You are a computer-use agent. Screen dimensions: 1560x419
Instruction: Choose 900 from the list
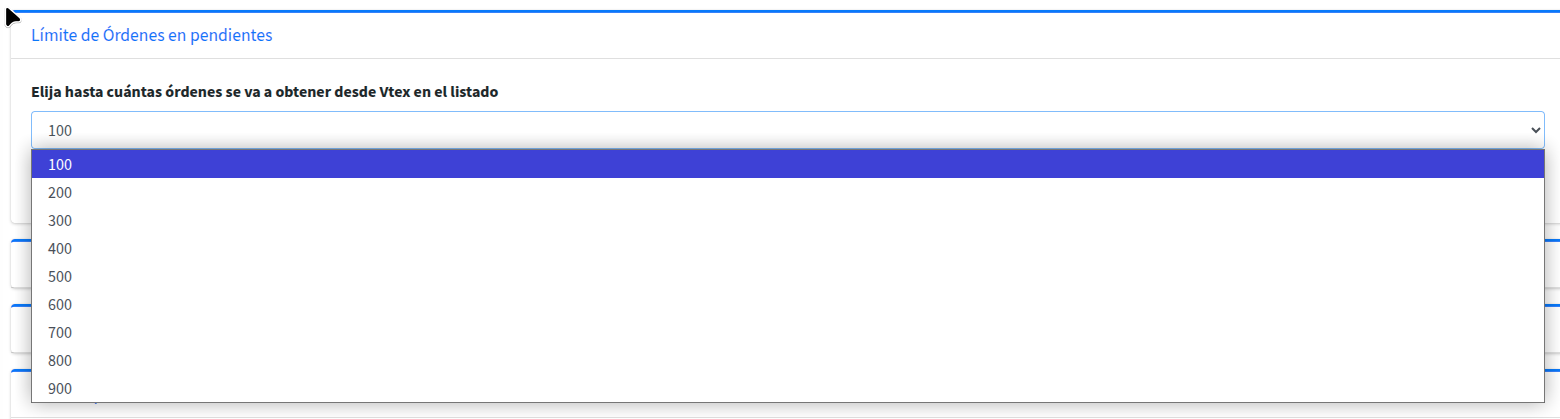pyautogui.click(x=60, y=388)
